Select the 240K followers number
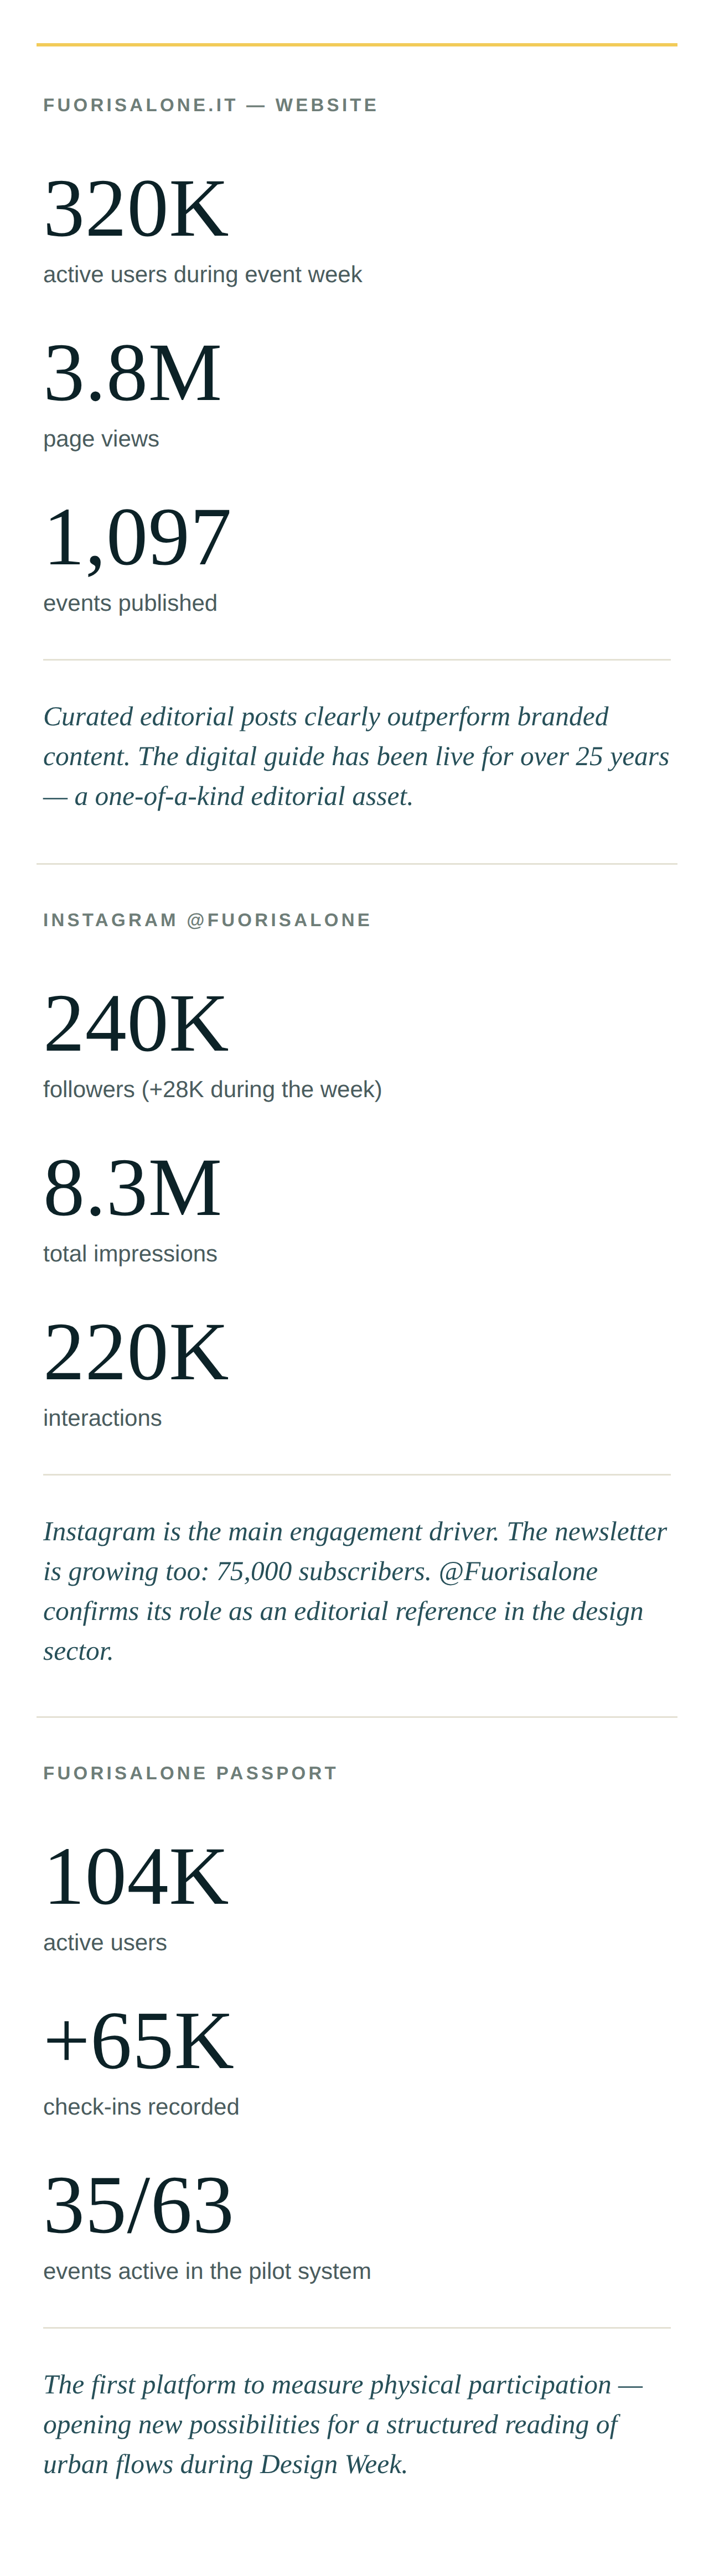 pyautogui.click(x=136, y=1024)
